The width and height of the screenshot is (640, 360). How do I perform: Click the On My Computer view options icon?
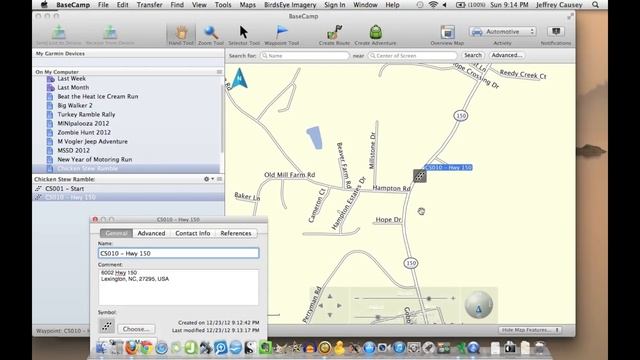[x=219, y=72]
